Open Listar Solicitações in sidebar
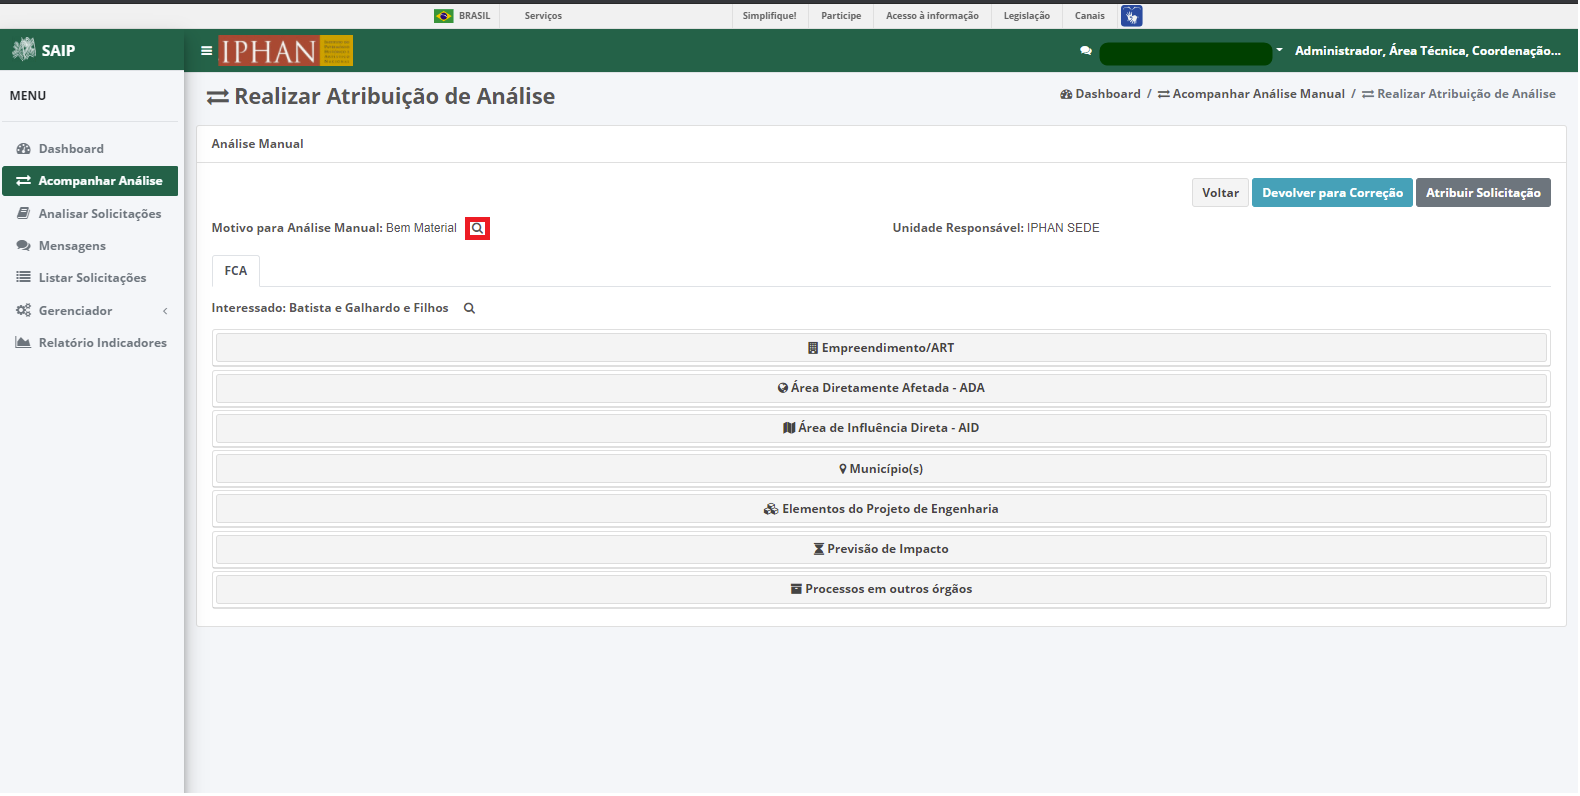1580x796 pixels. pos(90,278)
